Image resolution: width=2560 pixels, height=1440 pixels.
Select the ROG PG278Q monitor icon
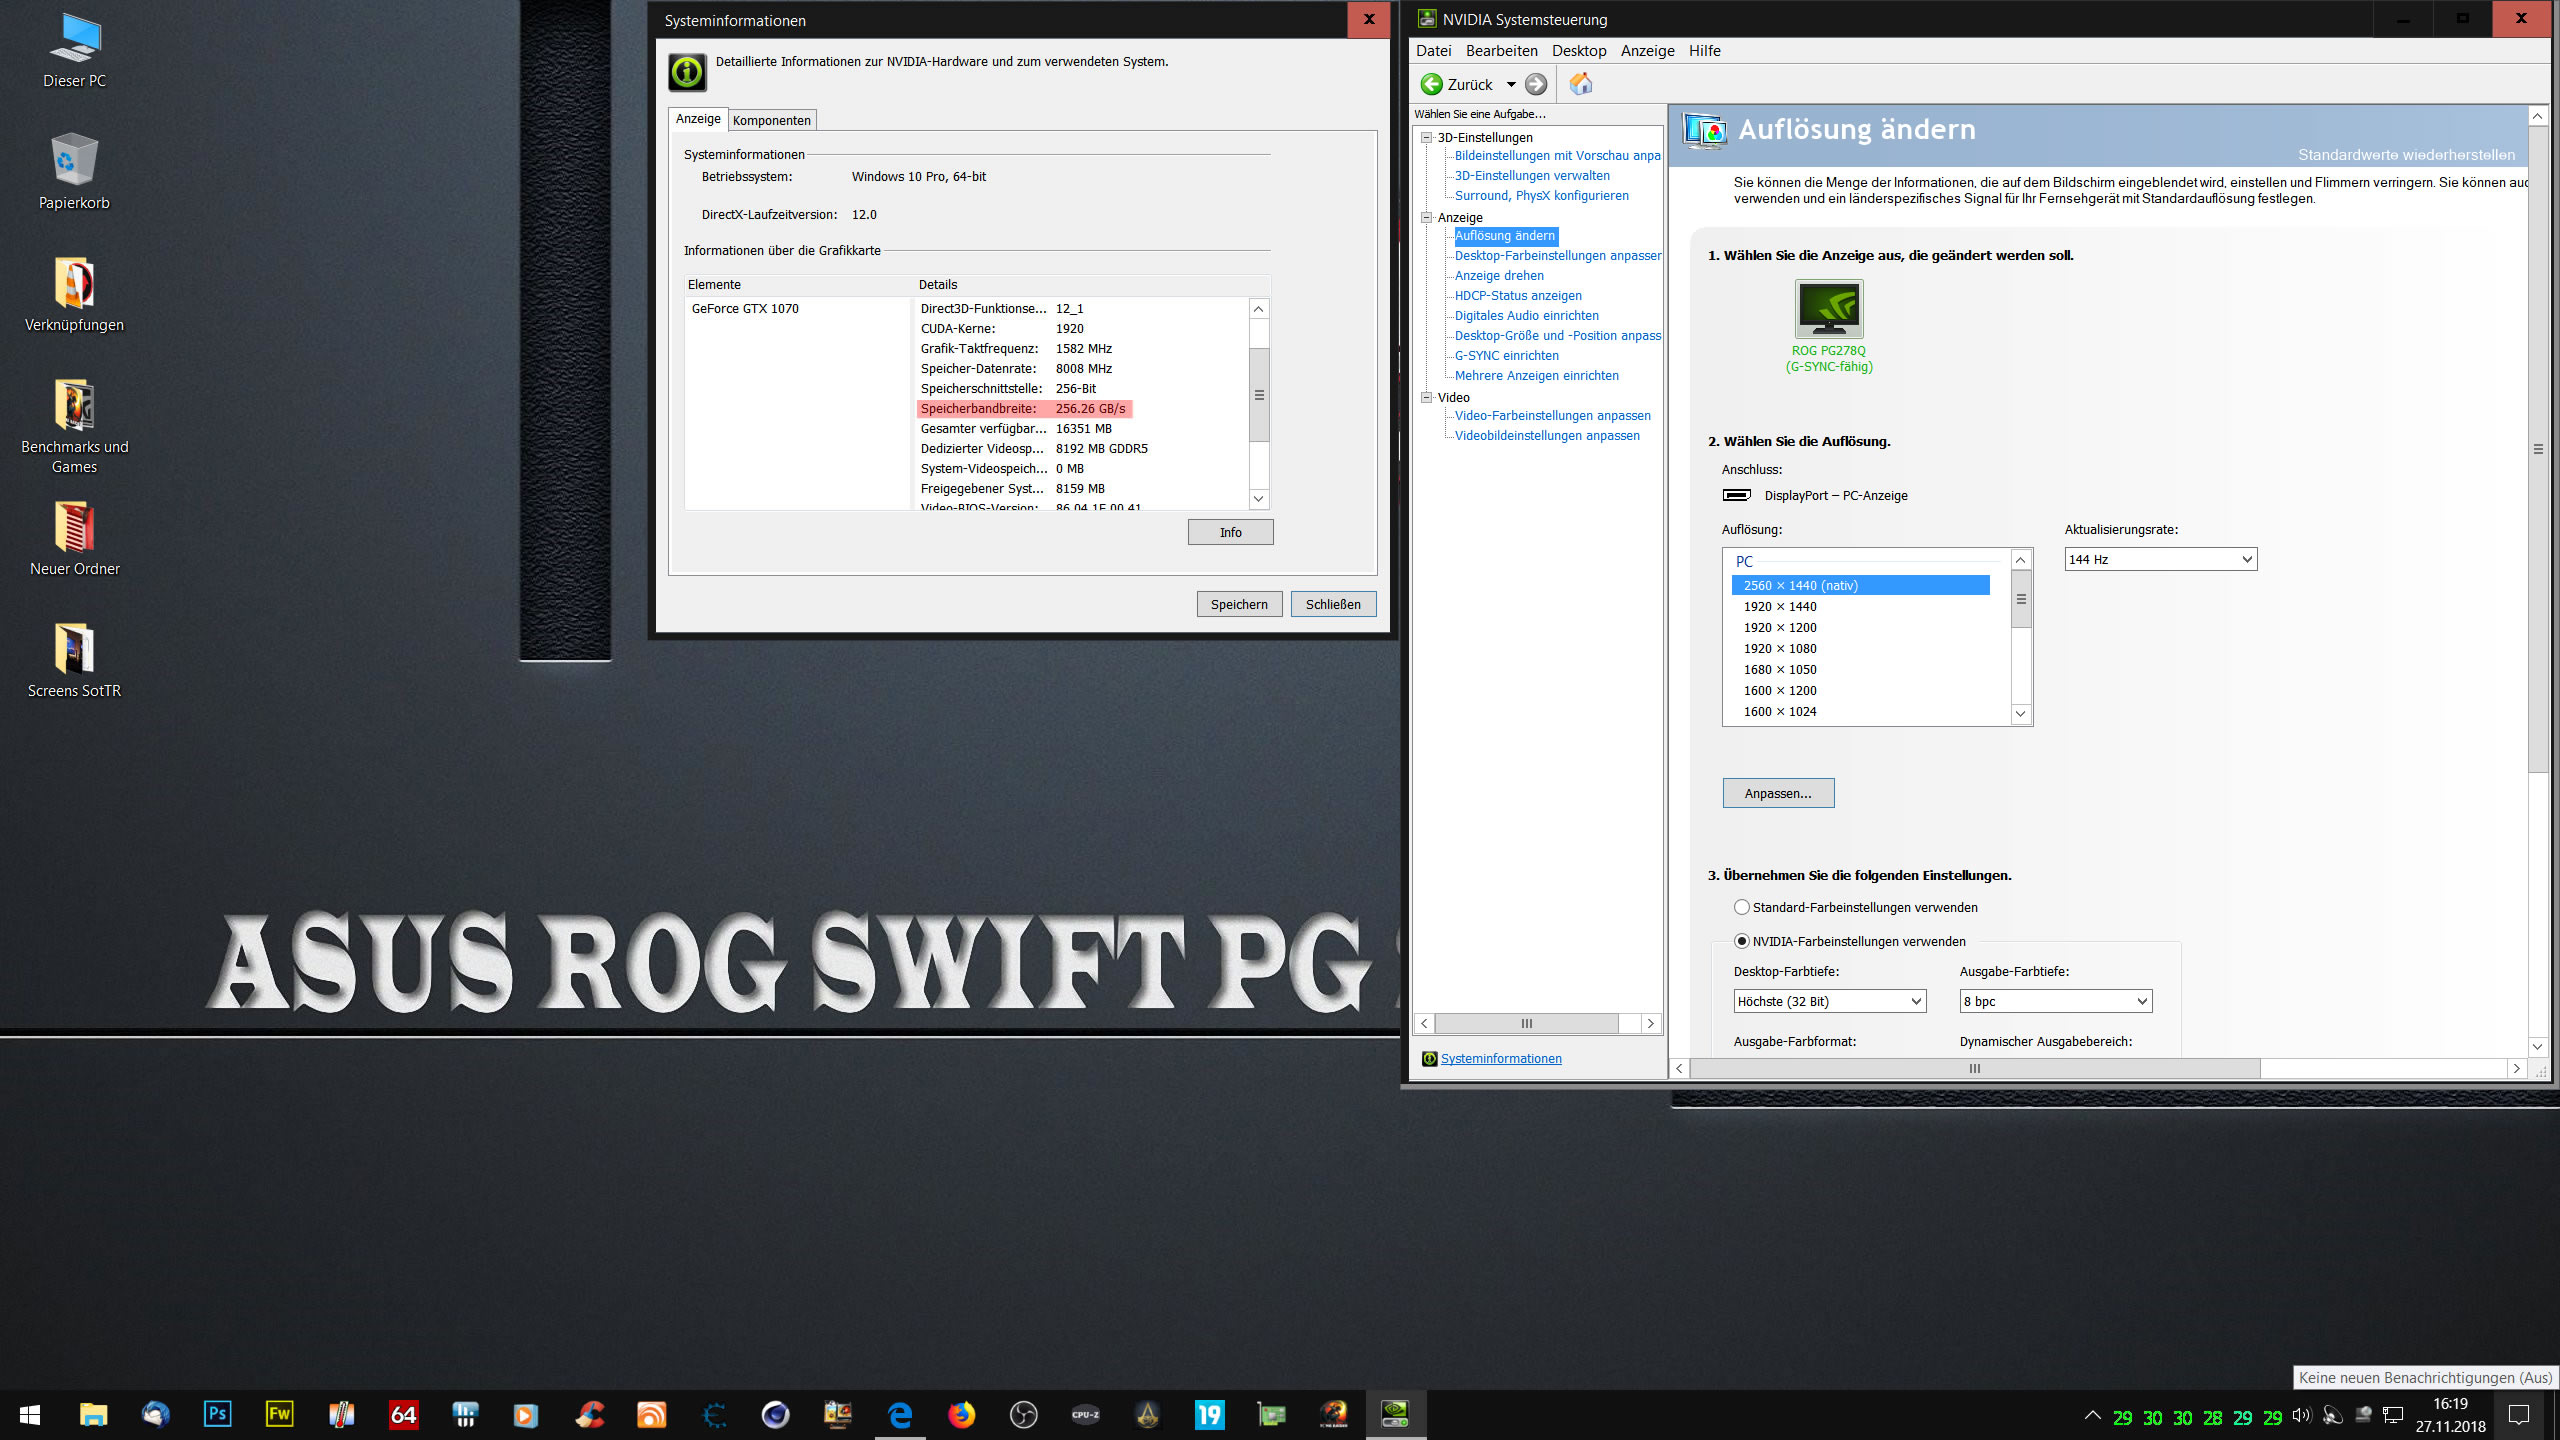point(1829,309)
